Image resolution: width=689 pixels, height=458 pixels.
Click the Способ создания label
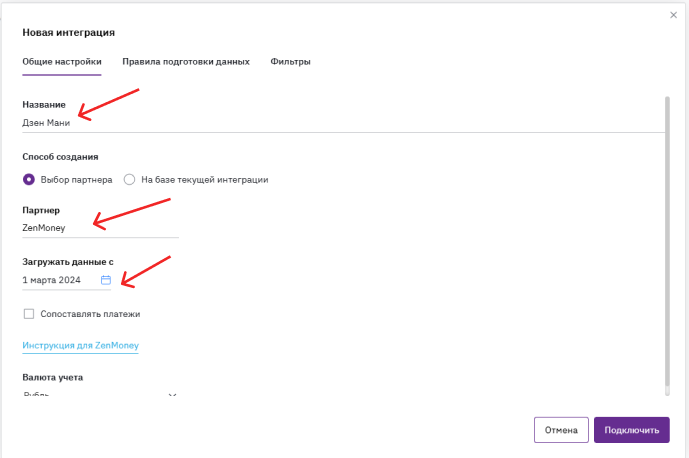(x=60, y=157)
